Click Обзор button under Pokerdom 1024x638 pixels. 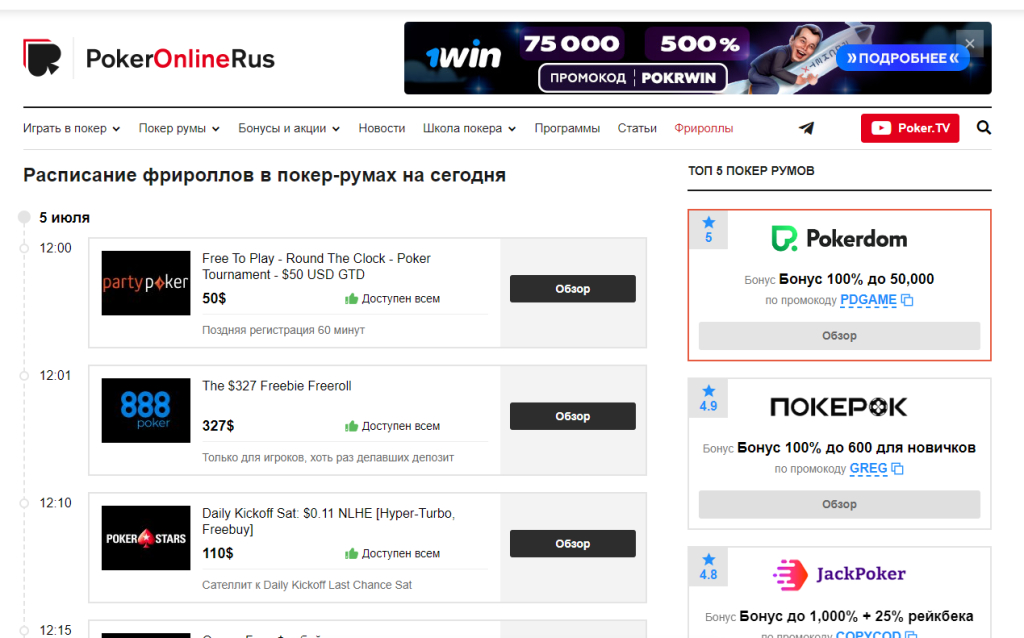pos(839,336)
